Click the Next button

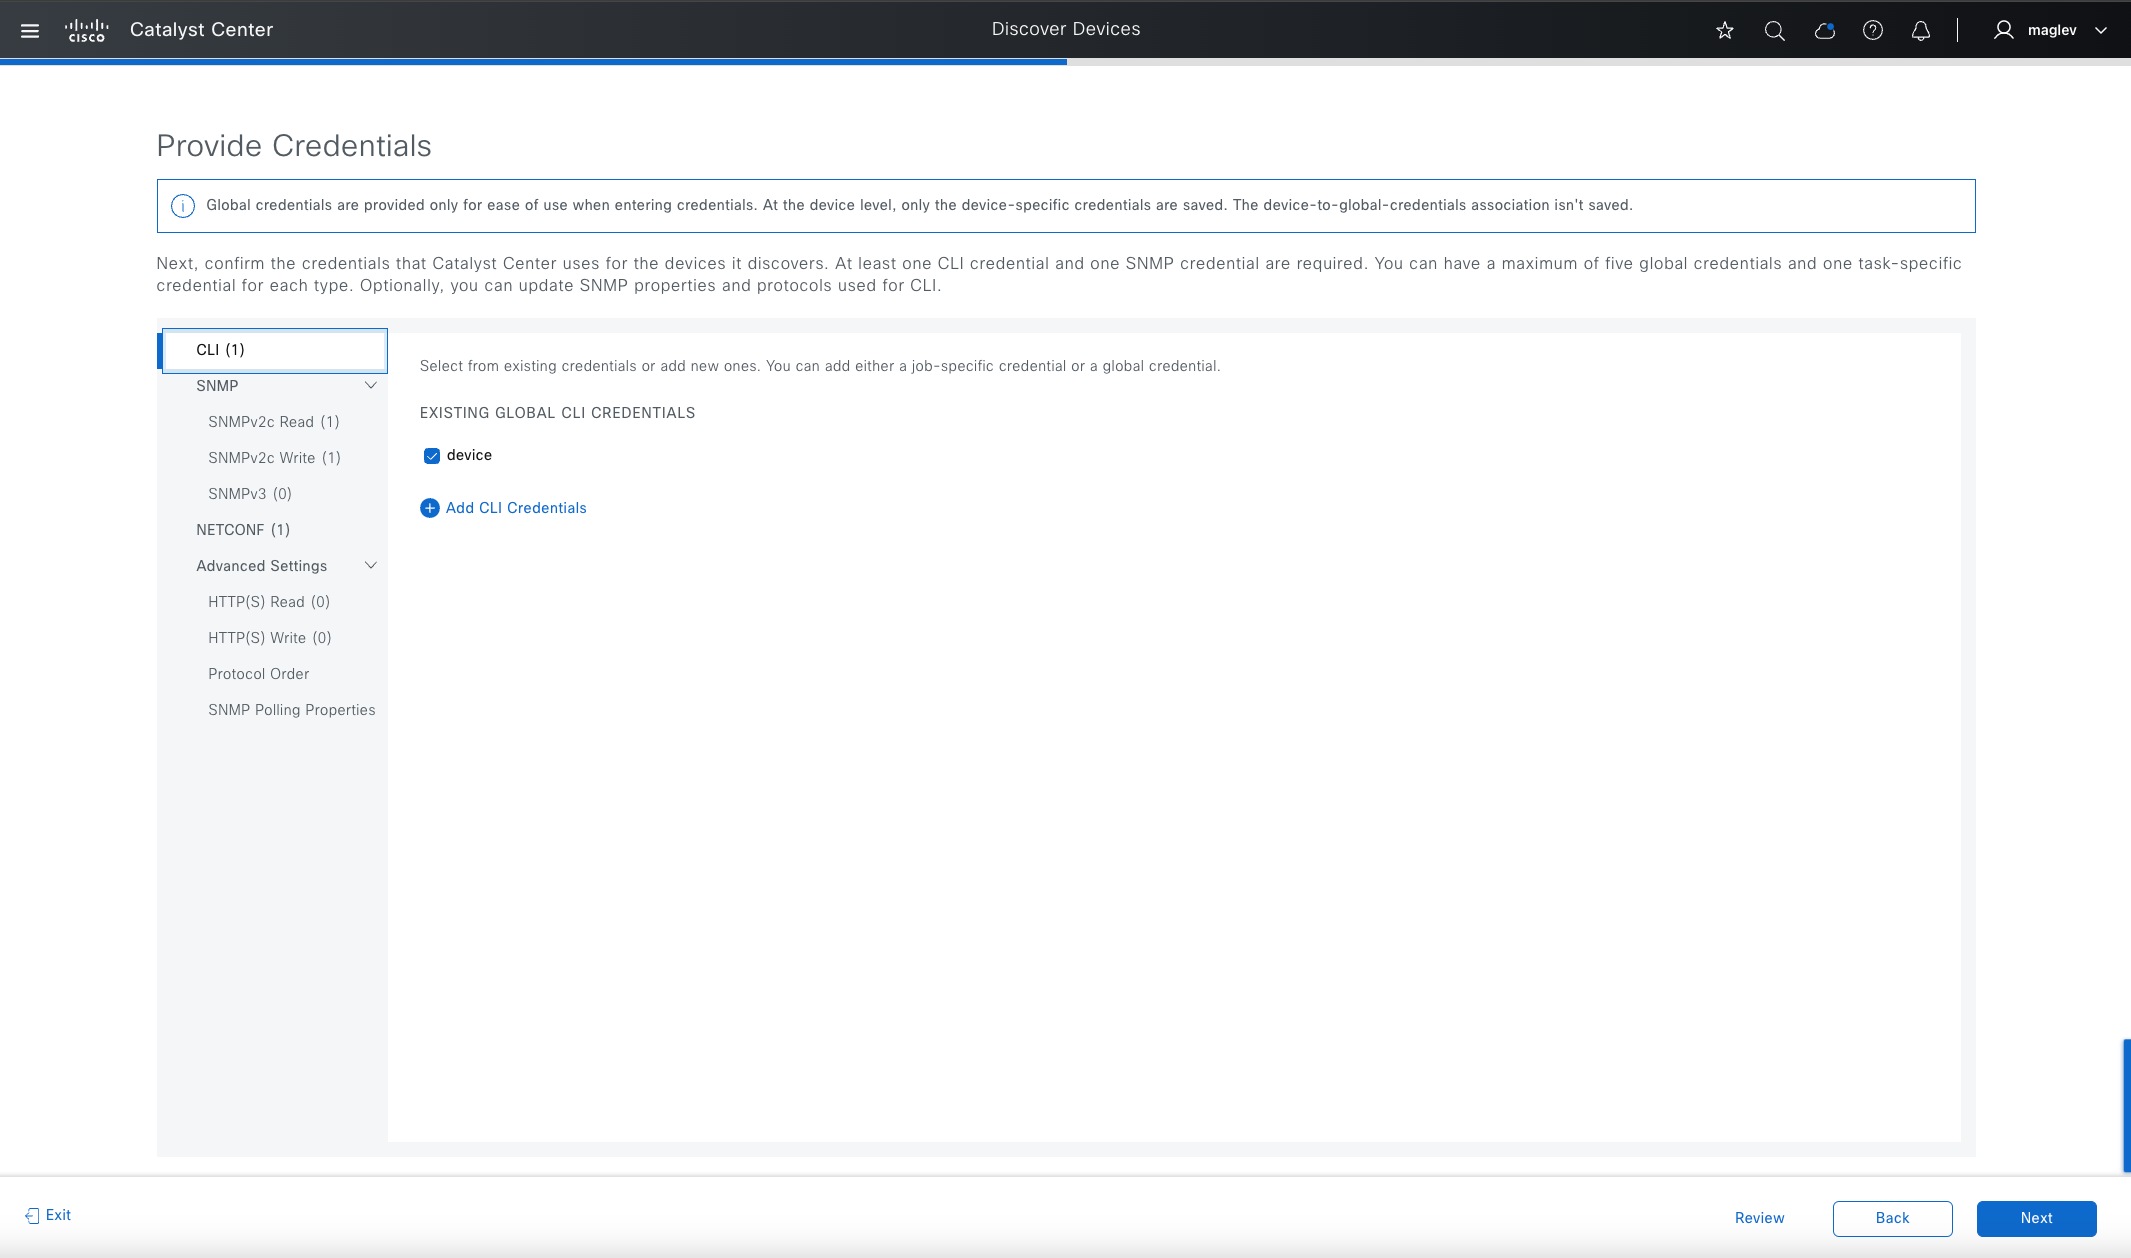click(2035, 1218)
